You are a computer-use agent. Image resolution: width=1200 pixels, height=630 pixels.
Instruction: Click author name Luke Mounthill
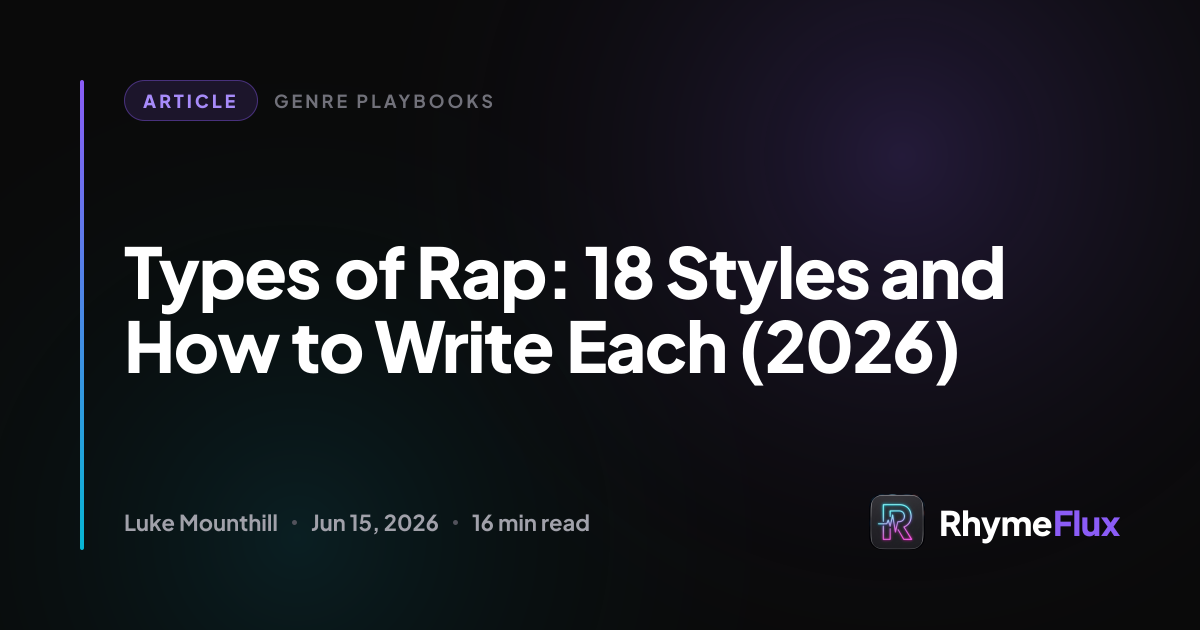[x=201, y=523]
